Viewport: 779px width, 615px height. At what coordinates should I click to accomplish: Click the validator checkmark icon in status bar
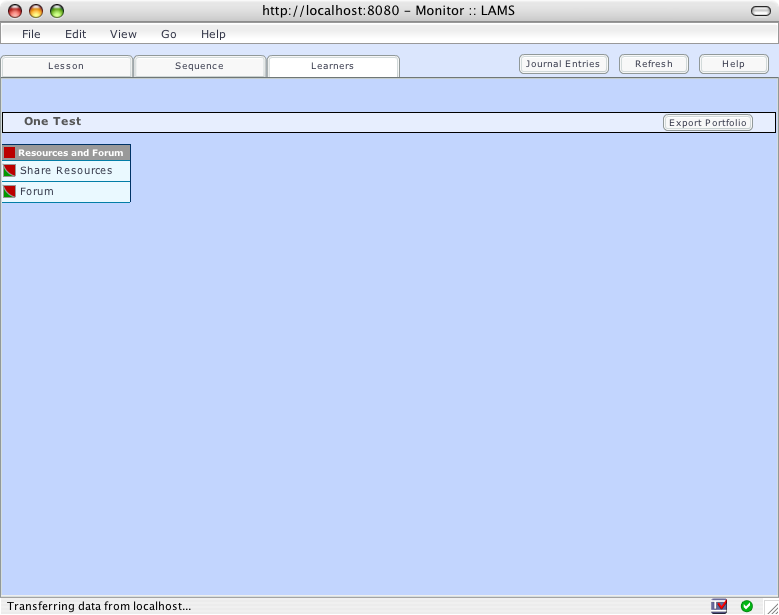point(719,605)
